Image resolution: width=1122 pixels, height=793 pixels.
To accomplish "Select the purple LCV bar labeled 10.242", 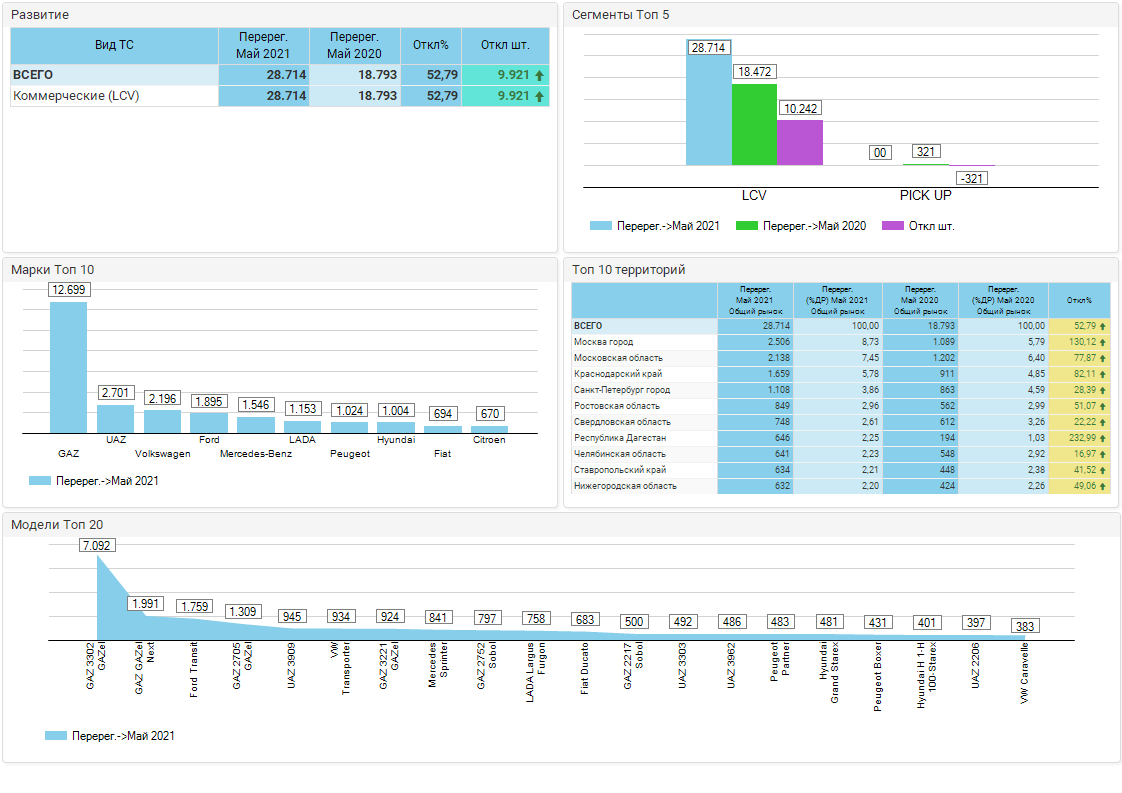I will pos(800,142).
